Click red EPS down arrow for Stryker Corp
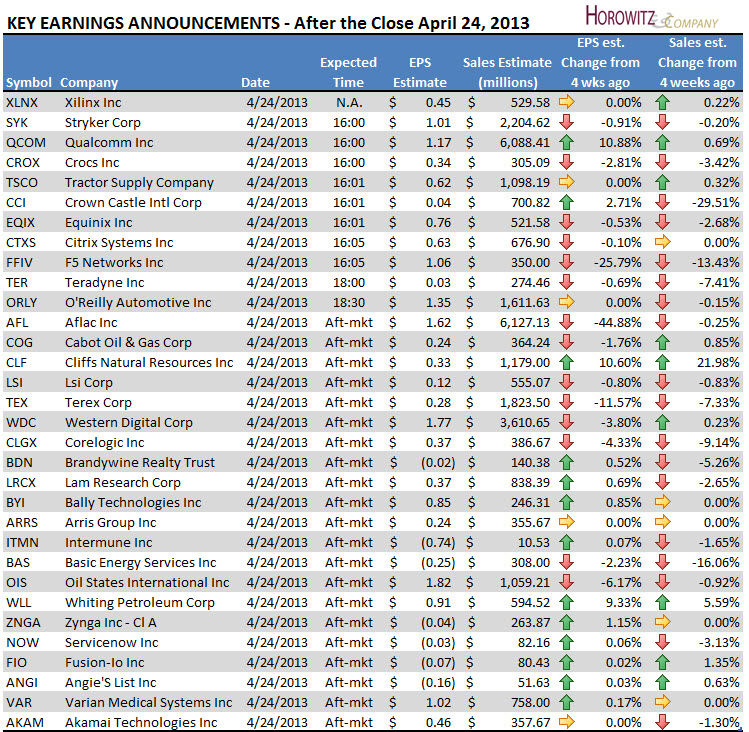Screen dimensions: 749x732 tap(567, 122)
